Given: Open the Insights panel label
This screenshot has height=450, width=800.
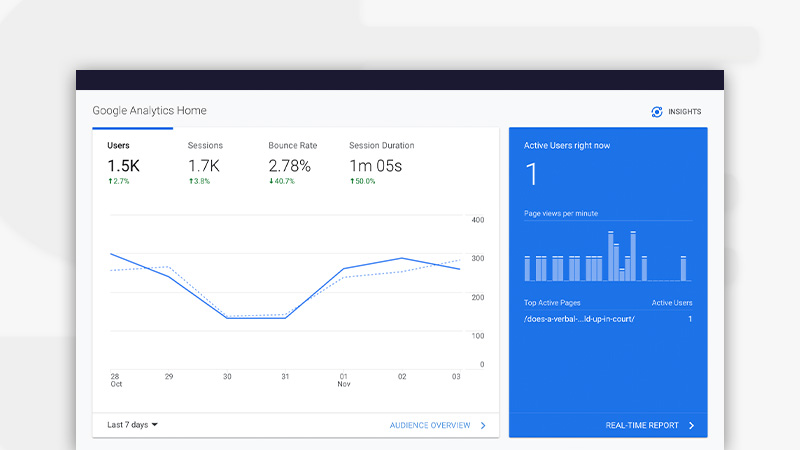Looking at the screenshot, I should tap(685, 112).
